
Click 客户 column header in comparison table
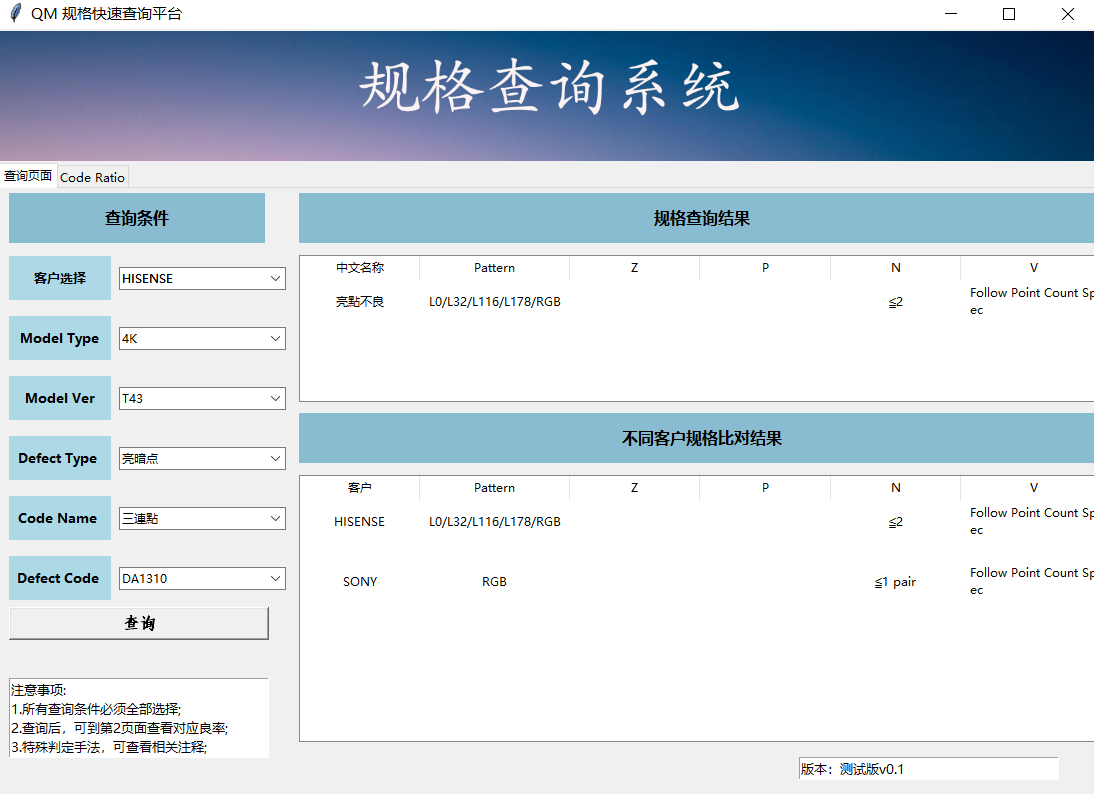[x=360, y=488]
